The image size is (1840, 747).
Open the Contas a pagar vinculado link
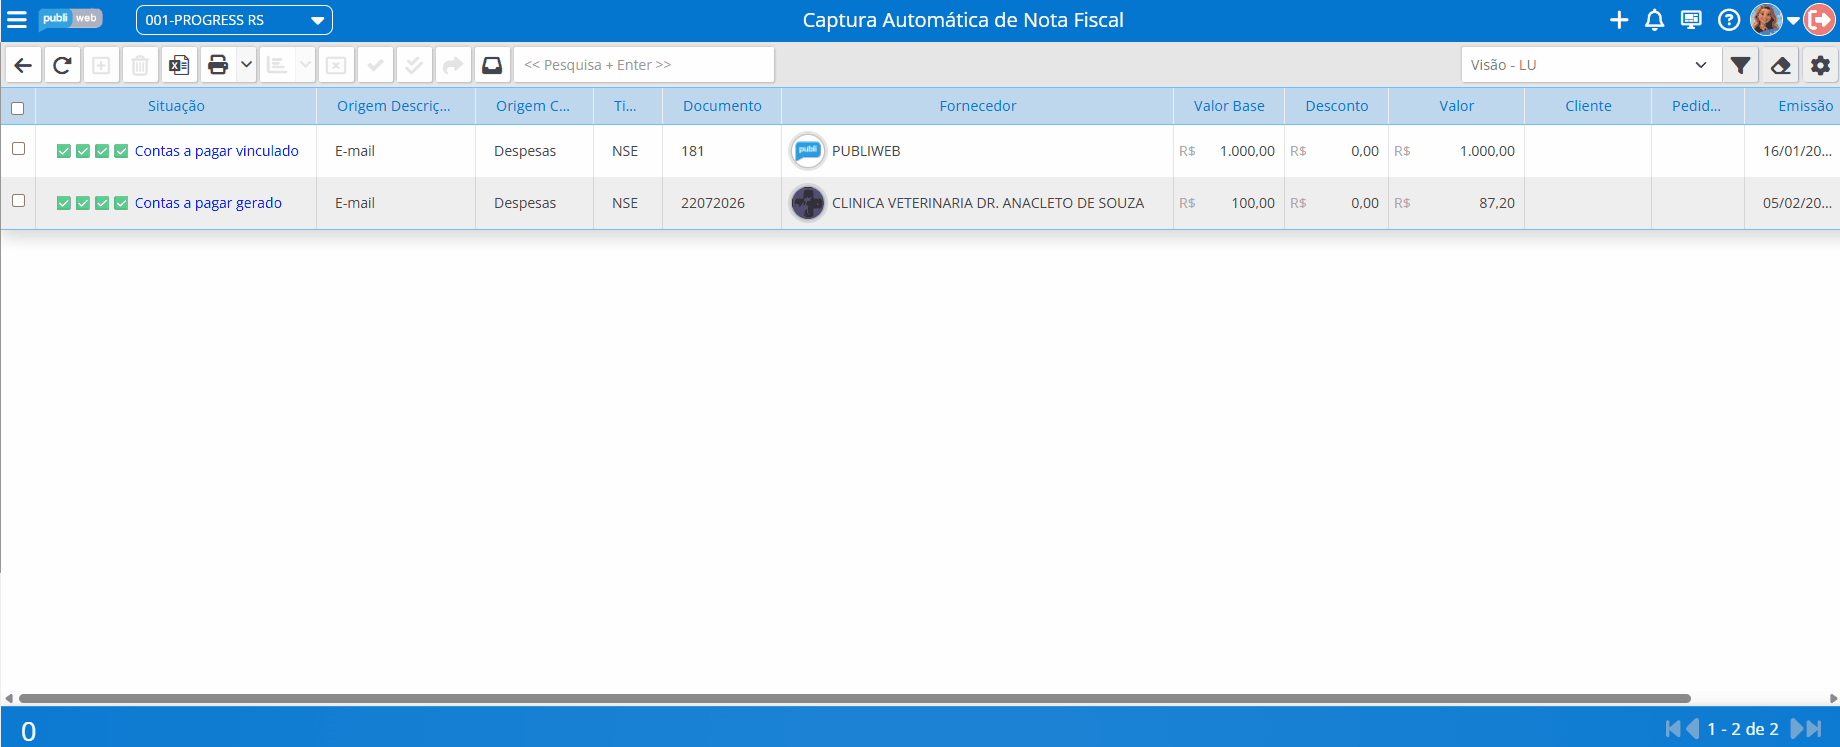pyautogui.click(x=217, y=151)
